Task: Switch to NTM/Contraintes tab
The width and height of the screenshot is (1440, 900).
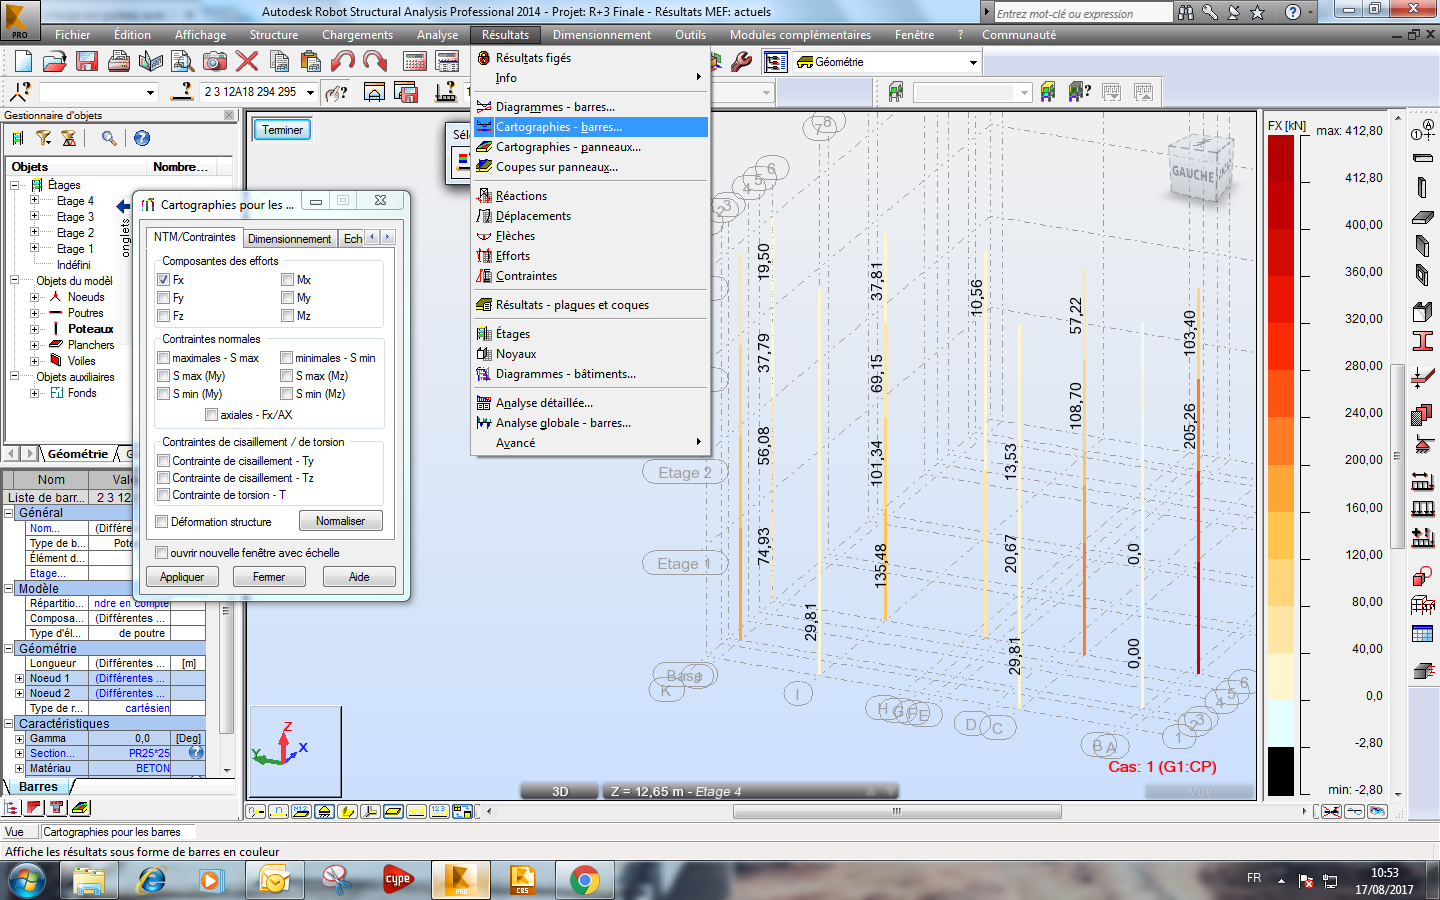Action: (194, 237)
